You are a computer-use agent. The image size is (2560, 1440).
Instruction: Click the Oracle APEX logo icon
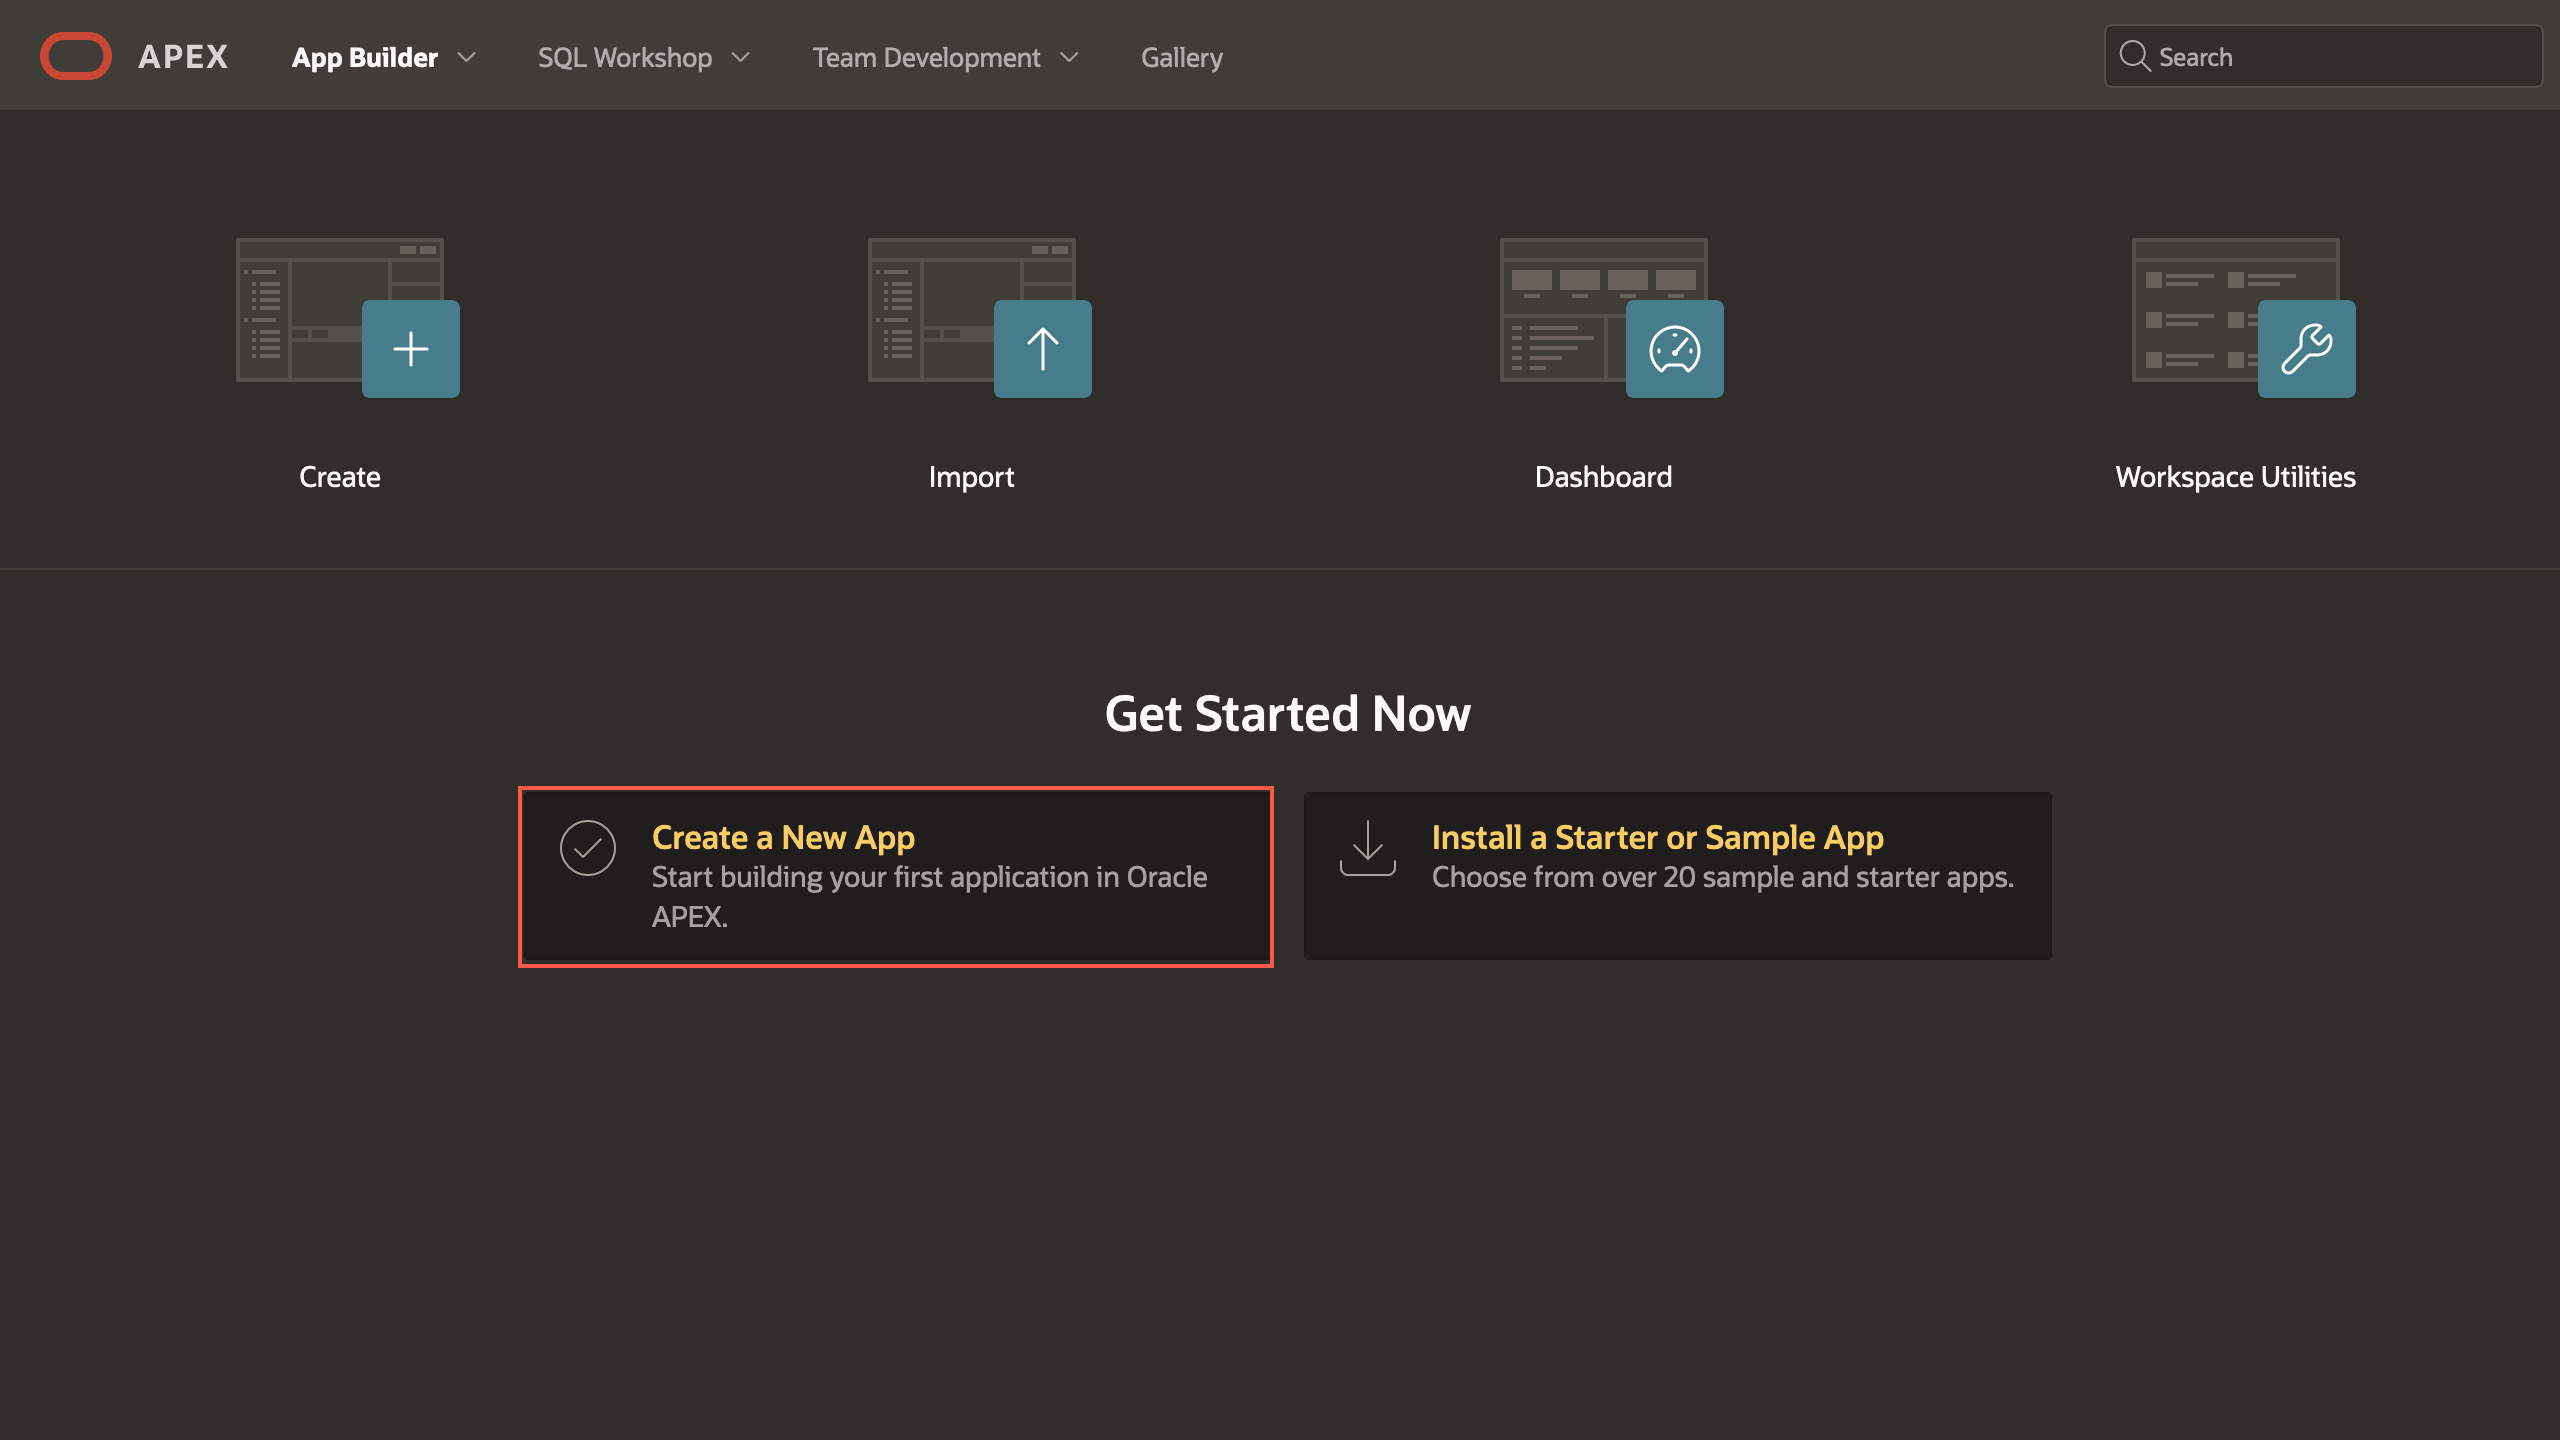click(x=76, y=56)
